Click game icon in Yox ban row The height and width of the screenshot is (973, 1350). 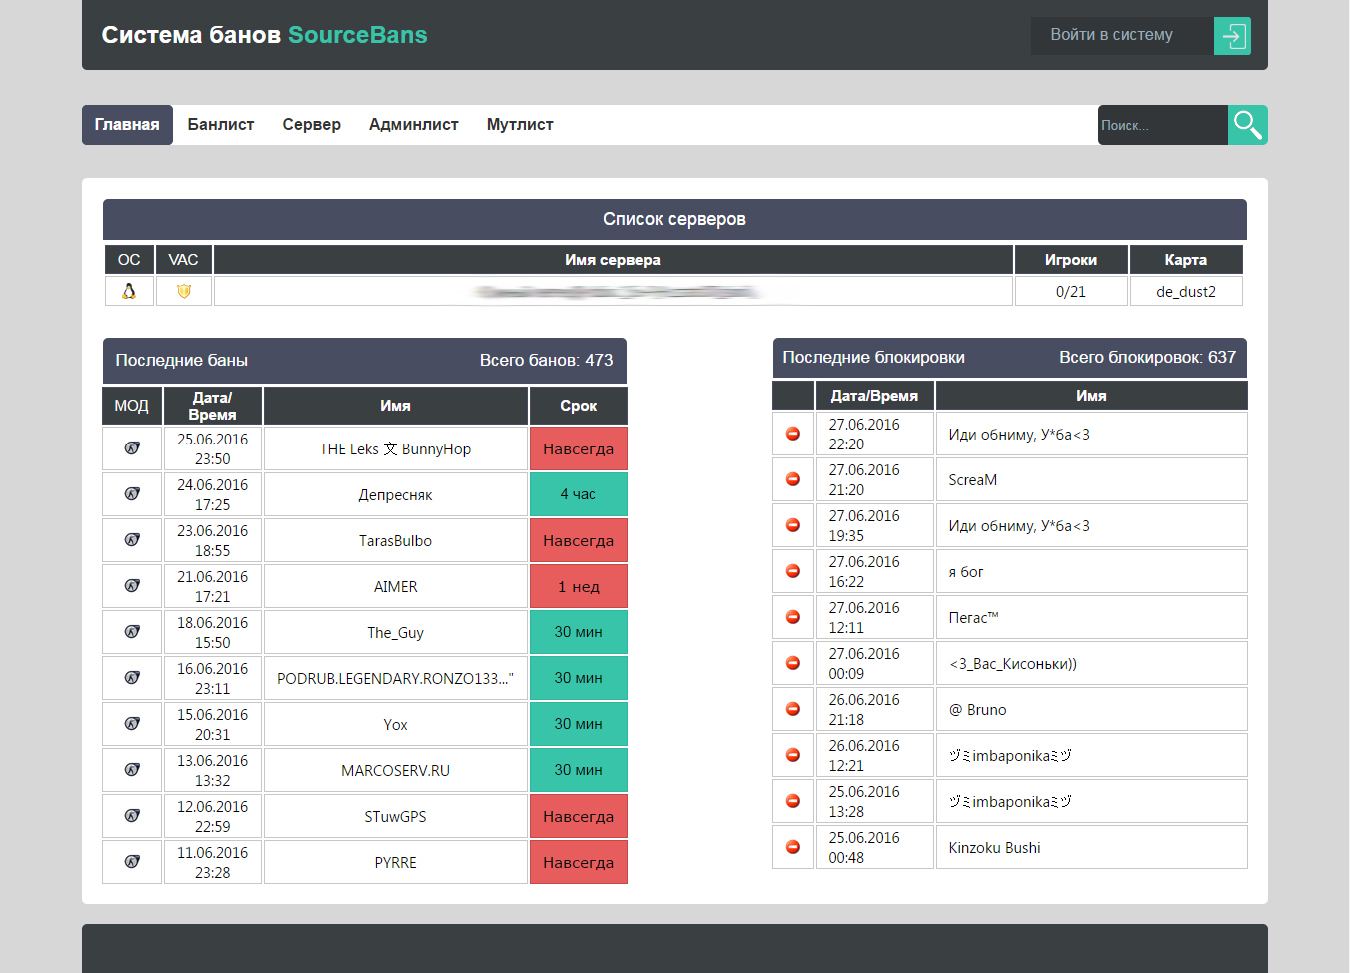click(x=132, y=724)
